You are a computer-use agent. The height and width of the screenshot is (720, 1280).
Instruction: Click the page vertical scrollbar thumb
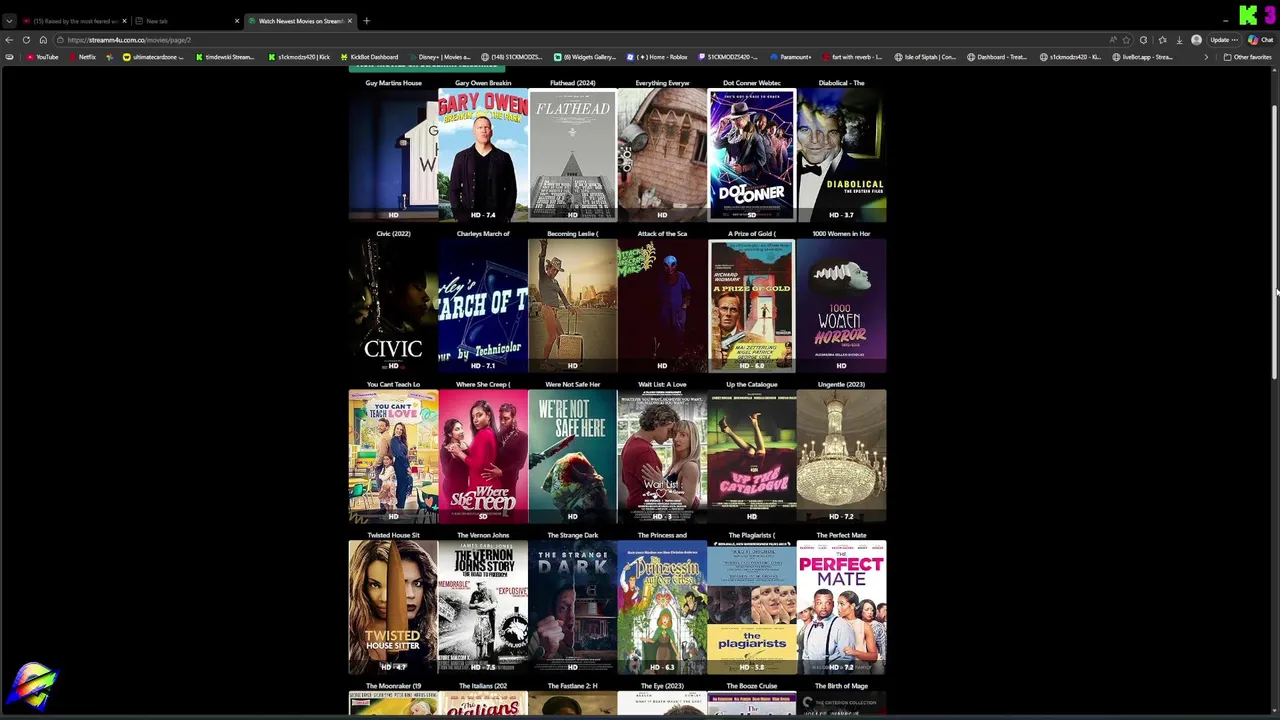coord(1274,240)
